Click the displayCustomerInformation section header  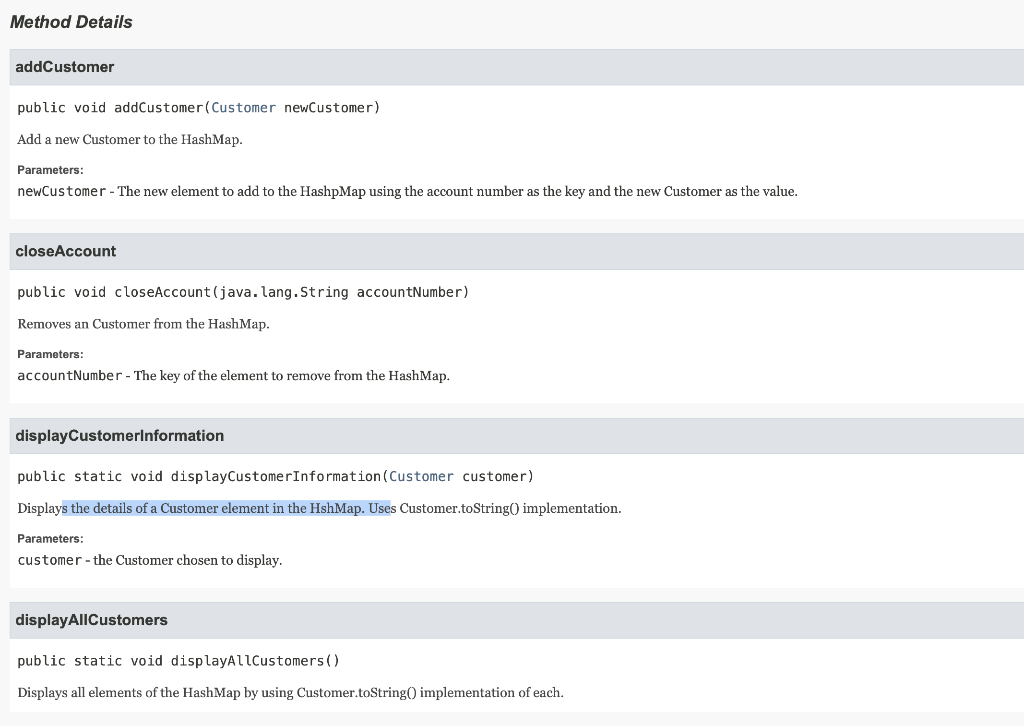click(x=121, y=436)
